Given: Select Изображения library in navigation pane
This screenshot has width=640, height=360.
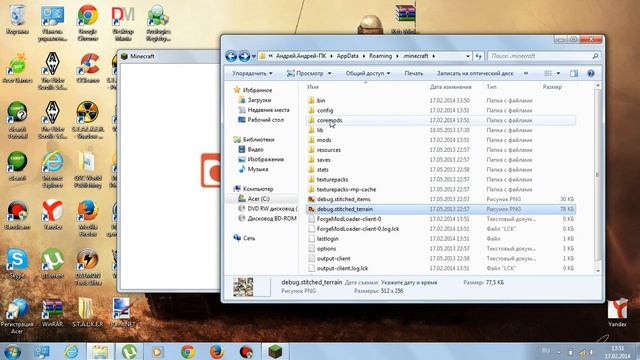Looking at the screenshot, I should pos(265,159).
